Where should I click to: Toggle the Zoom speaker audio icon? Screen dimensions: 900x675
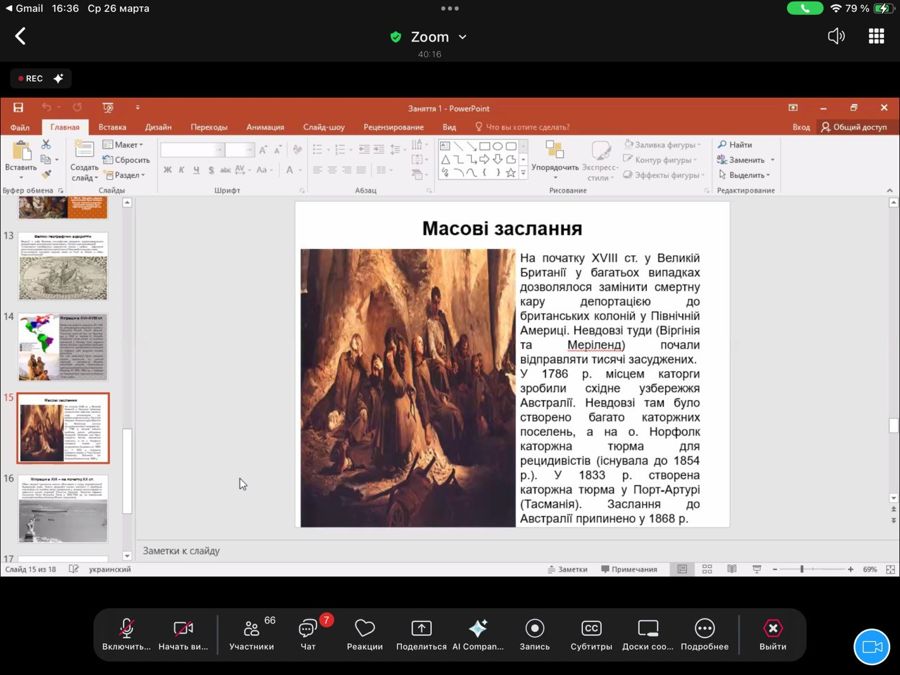click(836, 36)
